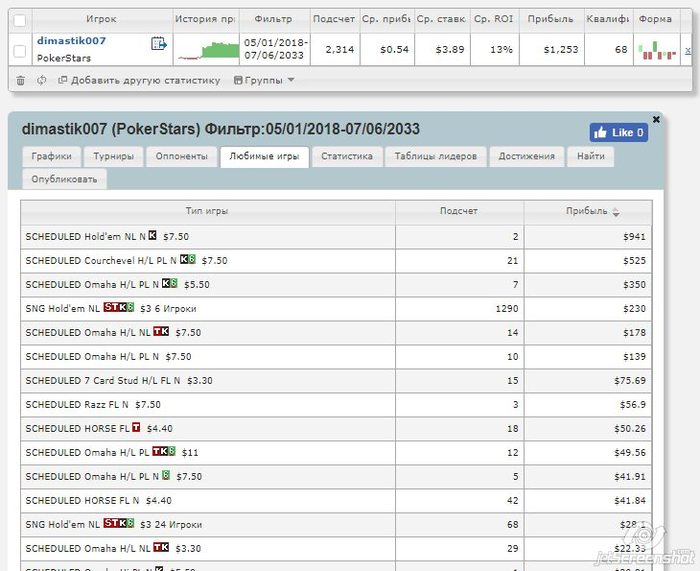Click the K badge in the Hold'em NL $7.50 row
The height and width of the screenshot is (571, 700).
click(x=153, y=235)
